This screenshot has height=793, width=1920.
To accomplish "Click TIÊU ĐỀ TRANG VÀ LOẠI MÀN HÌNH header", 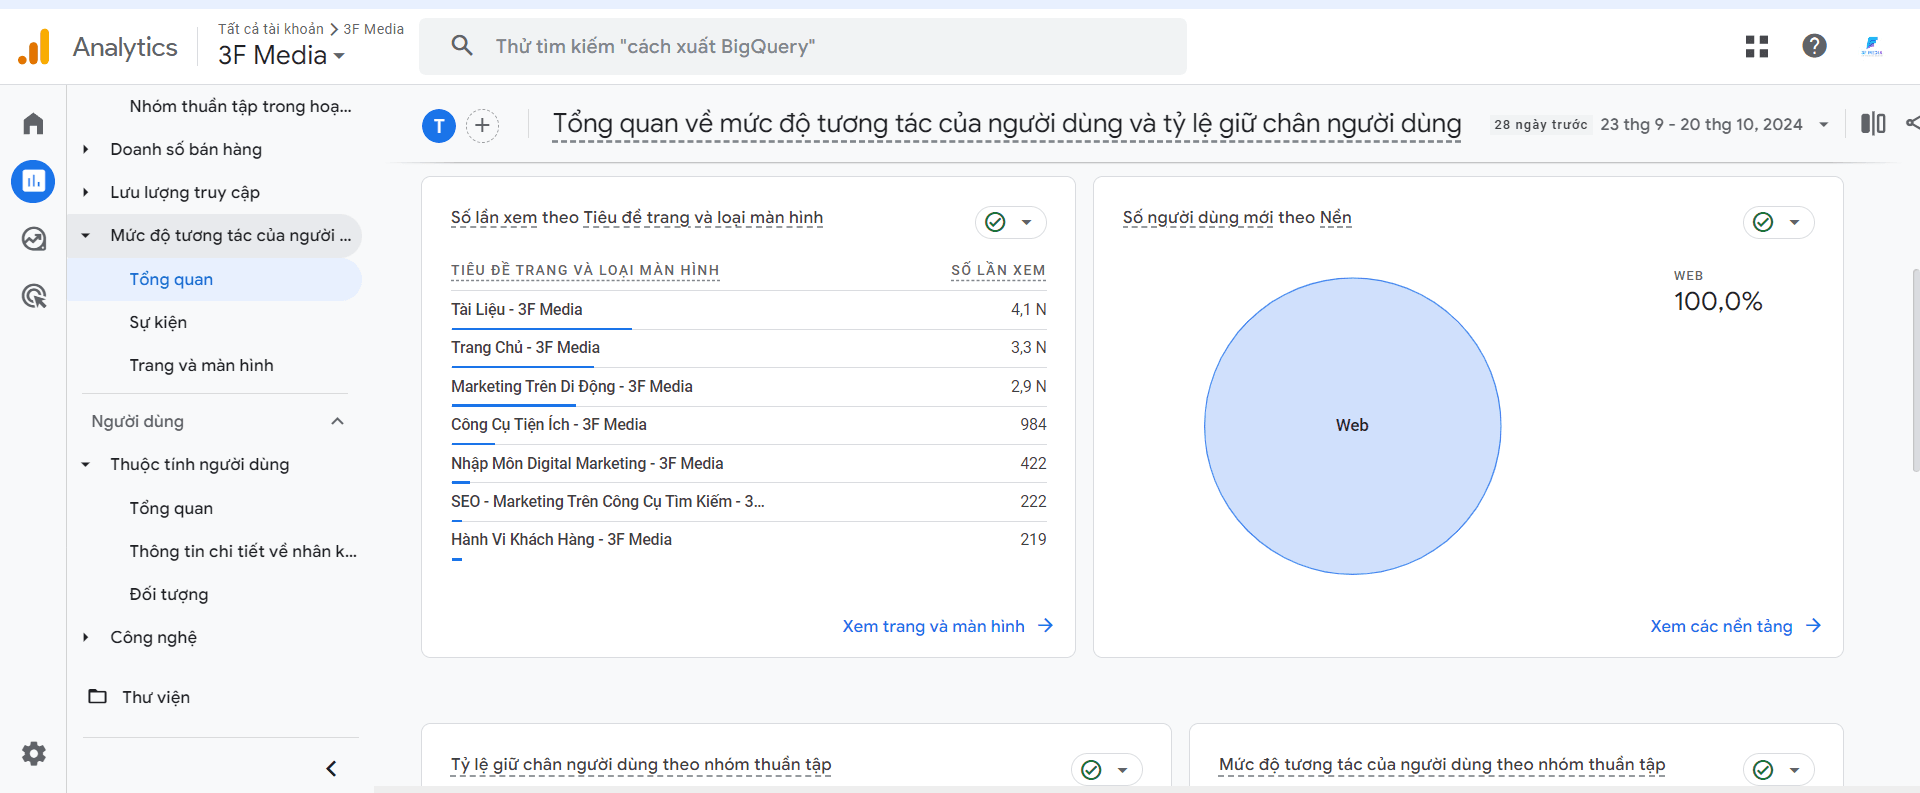I will 585,270.
